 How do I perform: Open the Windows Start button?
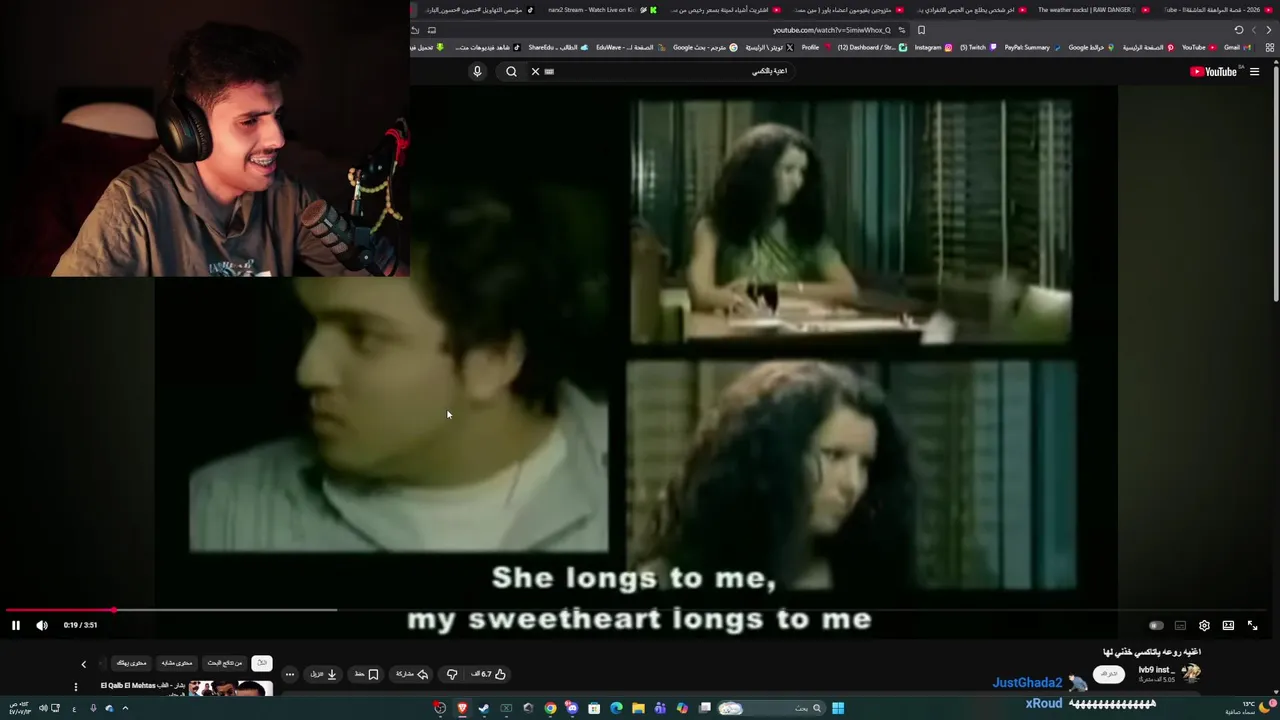[x=838, y=708]
